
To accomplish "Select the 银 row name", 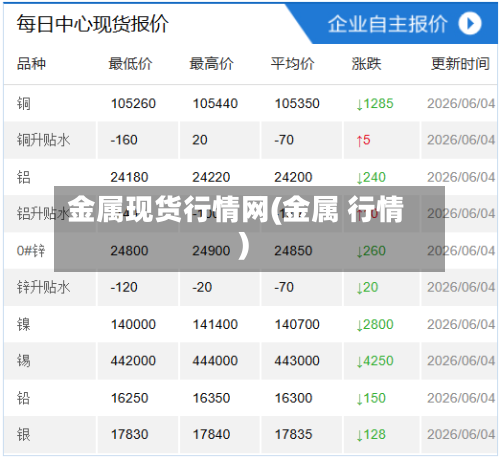I will coord(24,434).
